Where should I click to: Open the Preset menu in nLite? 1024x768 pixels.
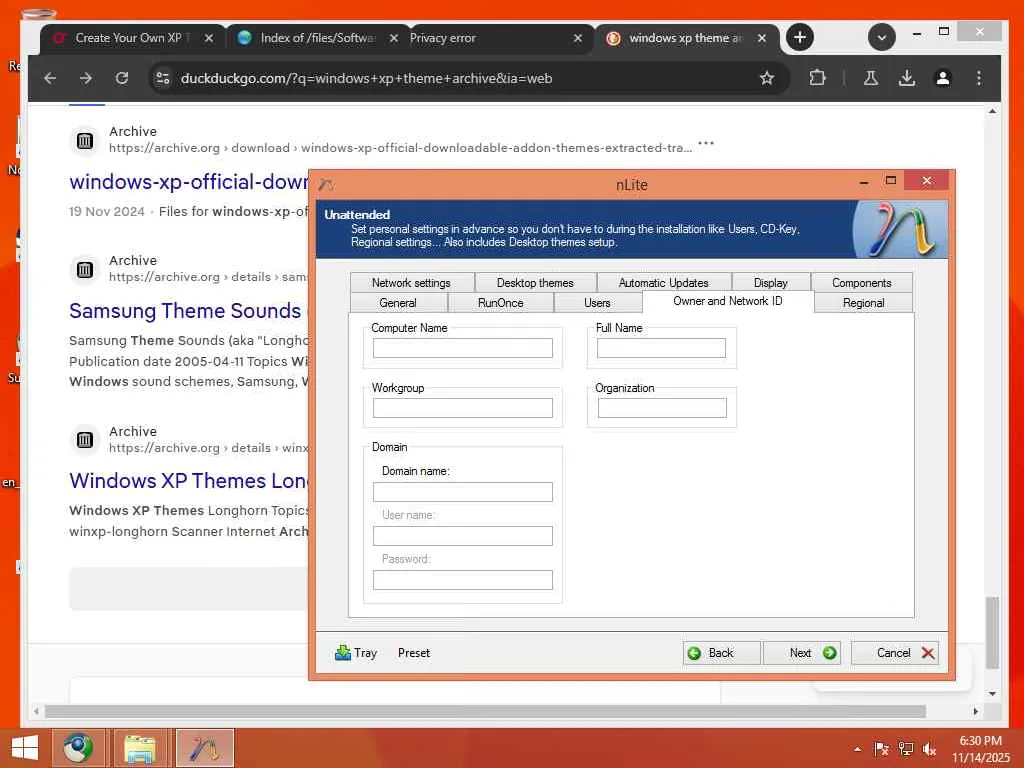(x=414, y=653)
